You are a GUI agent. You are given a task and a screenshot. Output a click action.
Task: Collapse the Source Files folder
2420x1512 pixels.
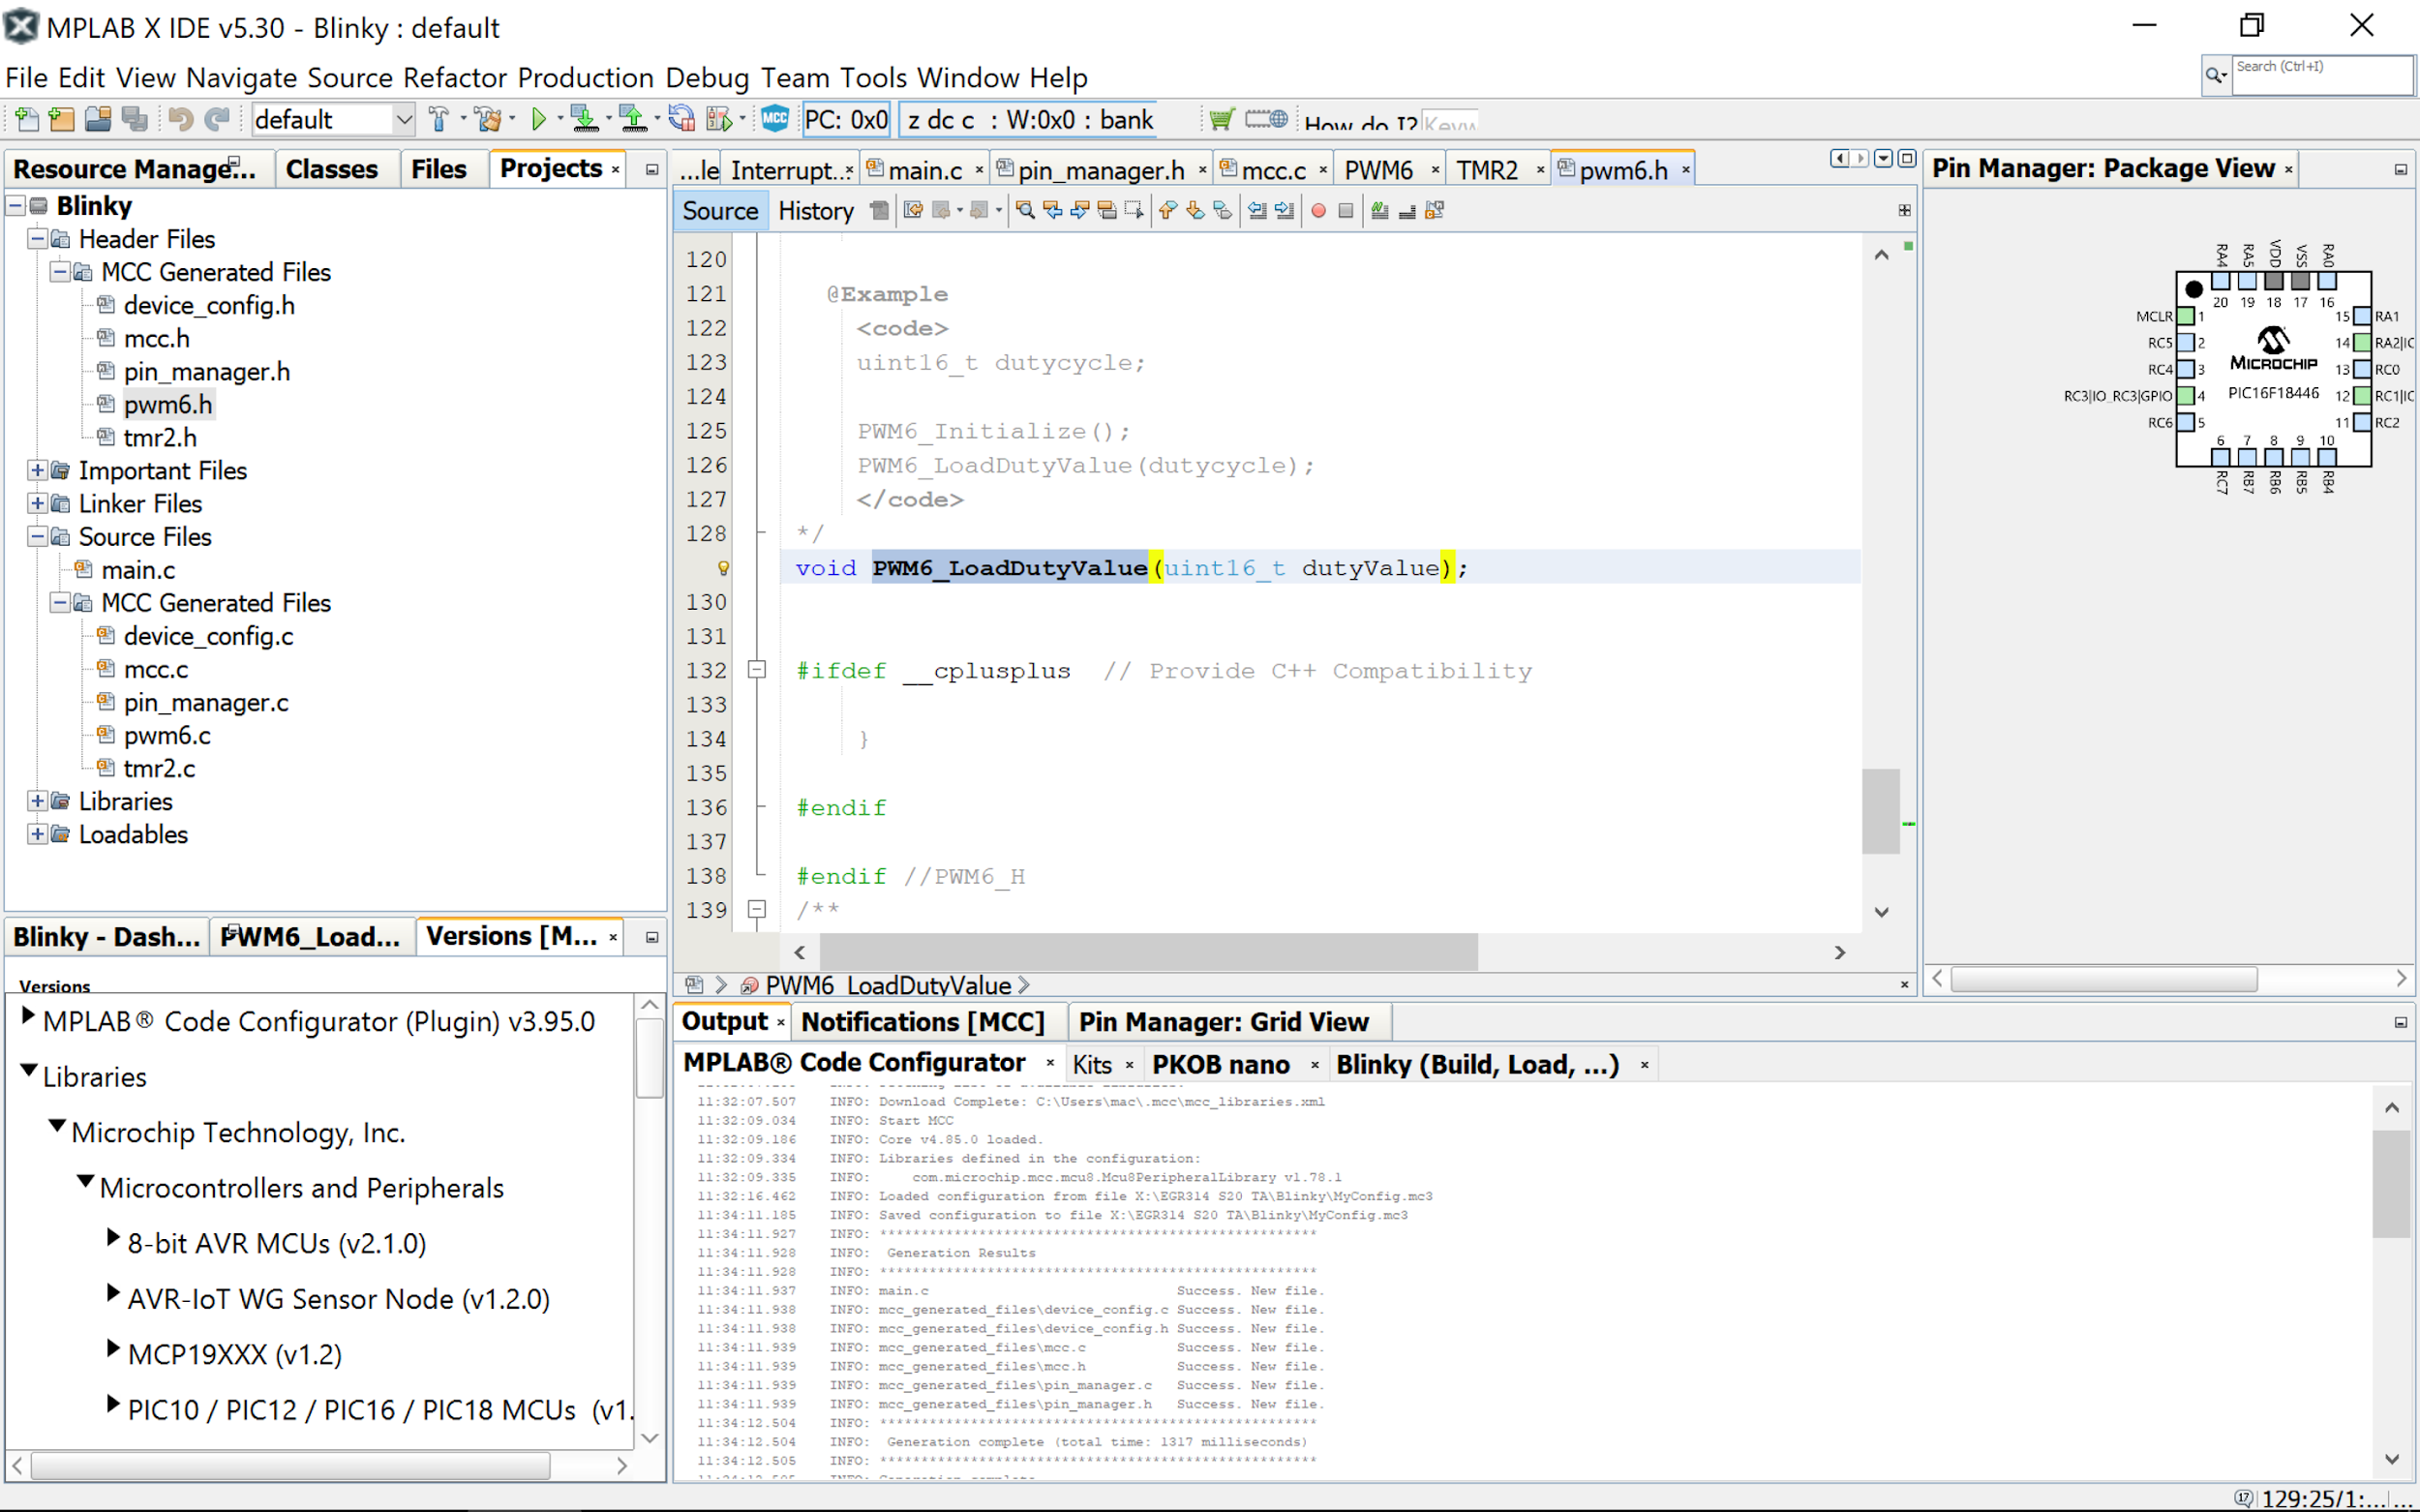[x=37, y=536]
